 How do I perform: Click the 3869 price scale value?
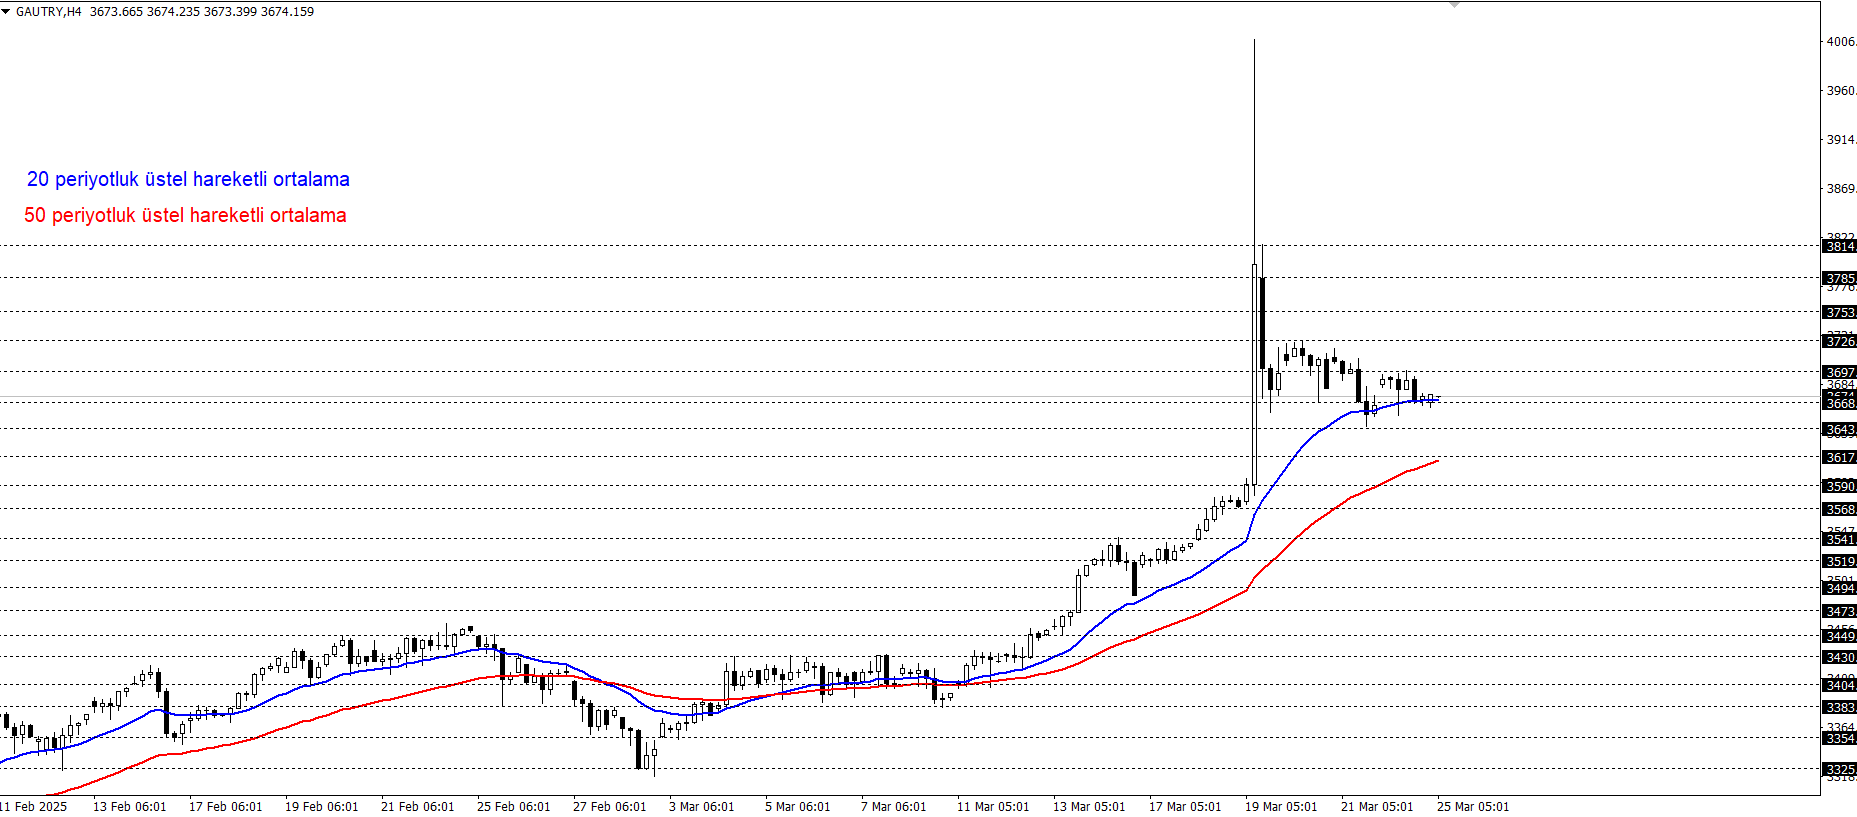point(1841,189)
